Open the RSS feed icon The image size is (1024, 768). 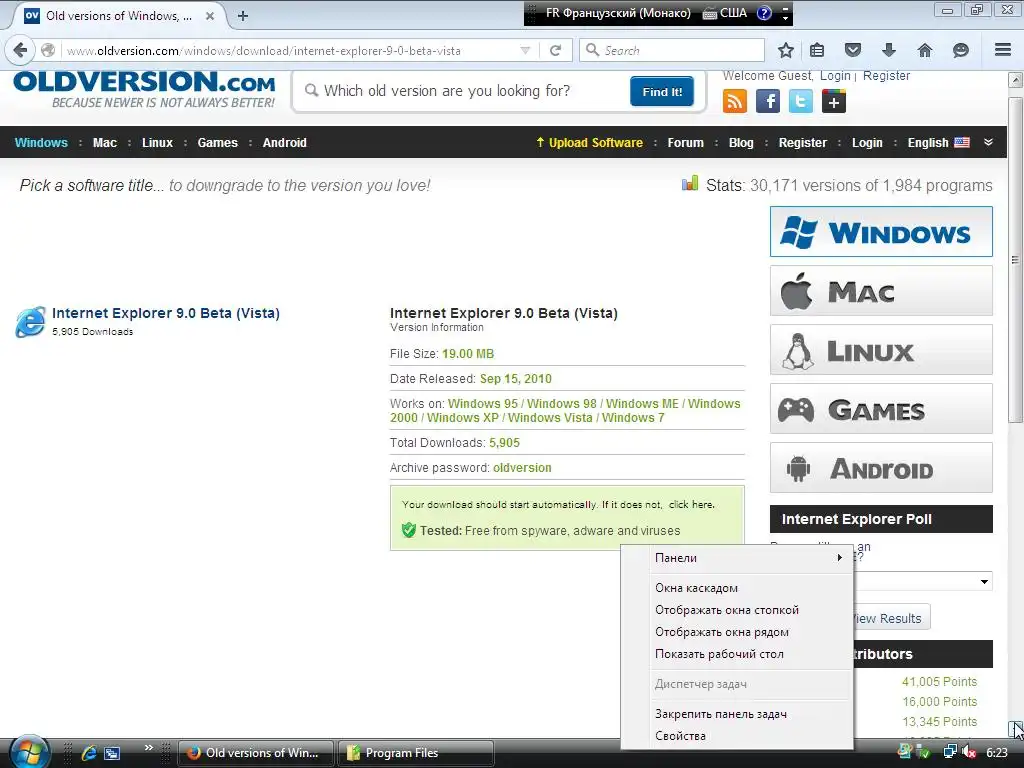735,101
